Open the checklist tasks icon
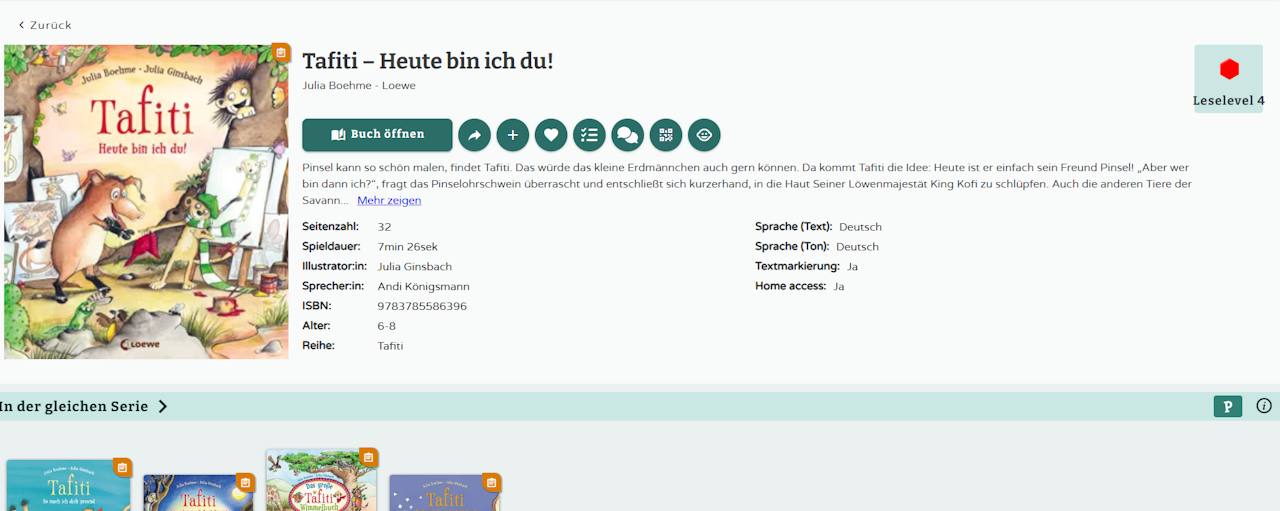The height and width of the screenshot is (511, 1280). coord(589,135)
